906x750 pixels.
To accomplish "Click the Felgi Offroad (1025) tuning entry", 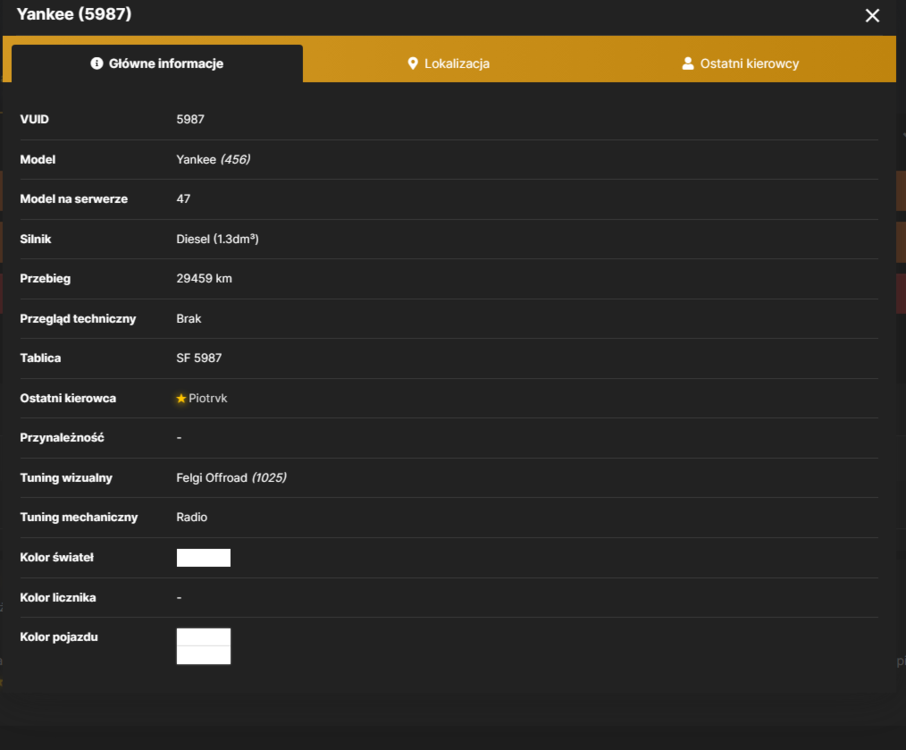I will click(231, 478).
